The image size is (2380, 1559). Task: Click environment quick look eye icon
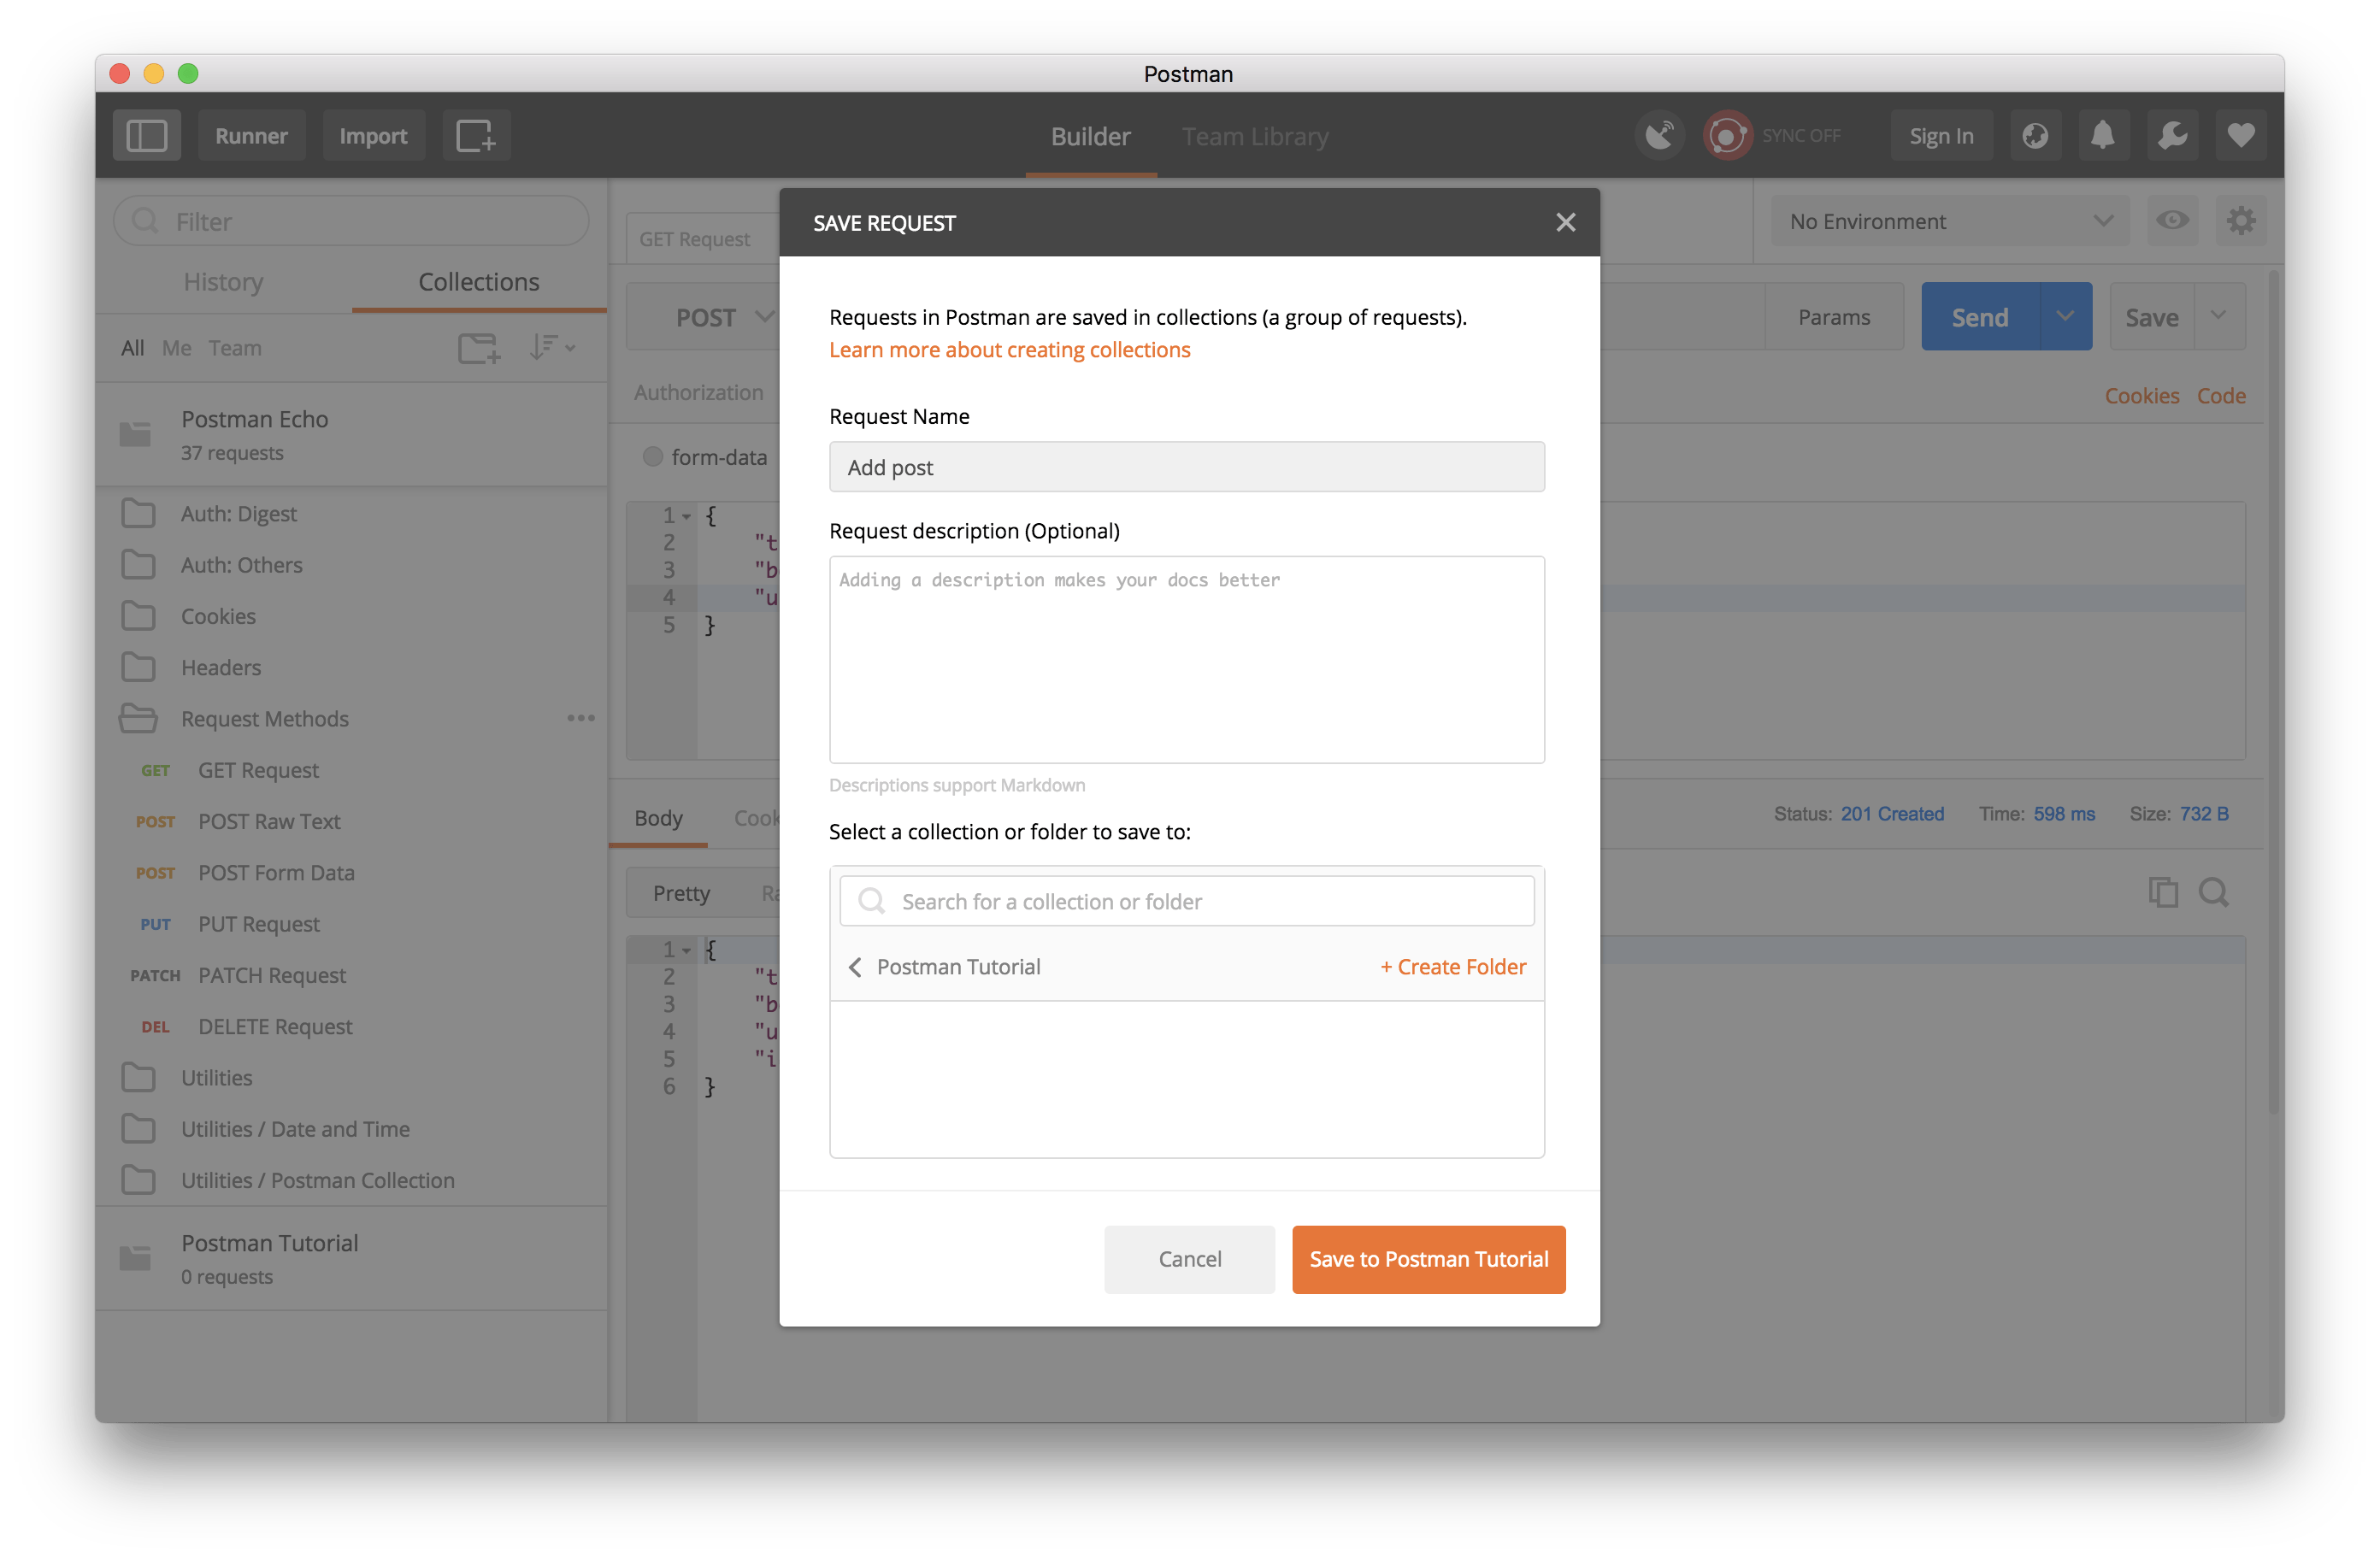(x=2172, y=221)
